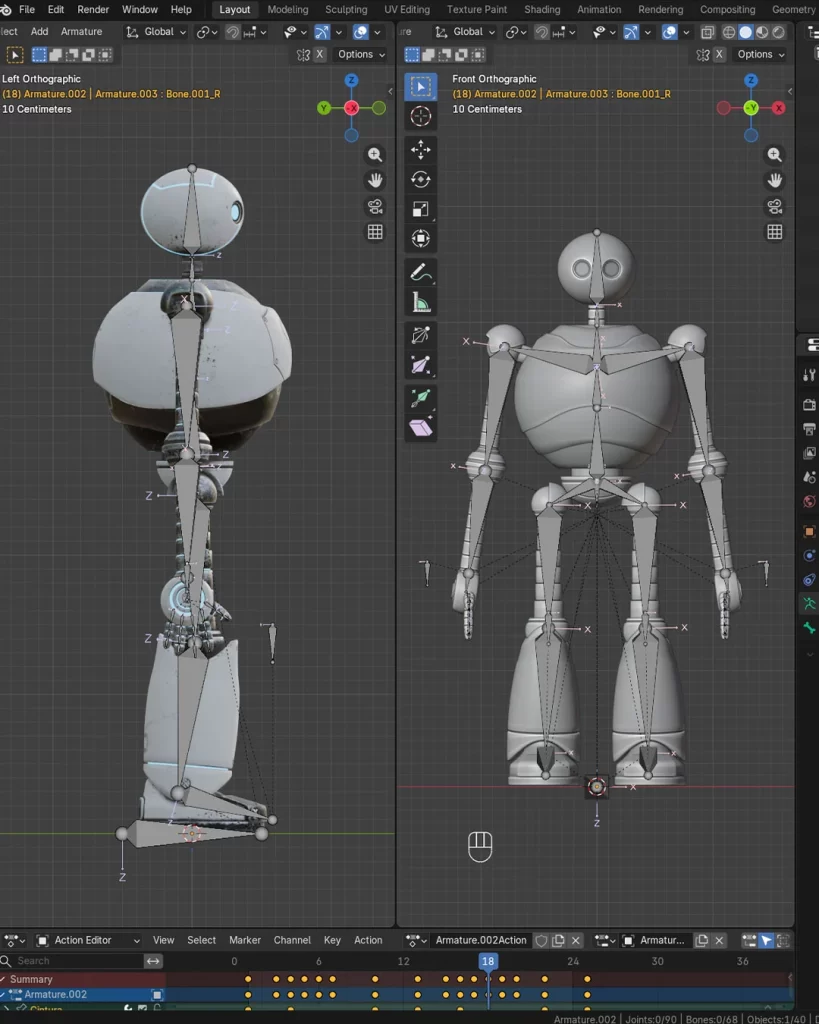
Task: Open the Object properties tab
Action: pyautogui.click(x=809, y=532)
